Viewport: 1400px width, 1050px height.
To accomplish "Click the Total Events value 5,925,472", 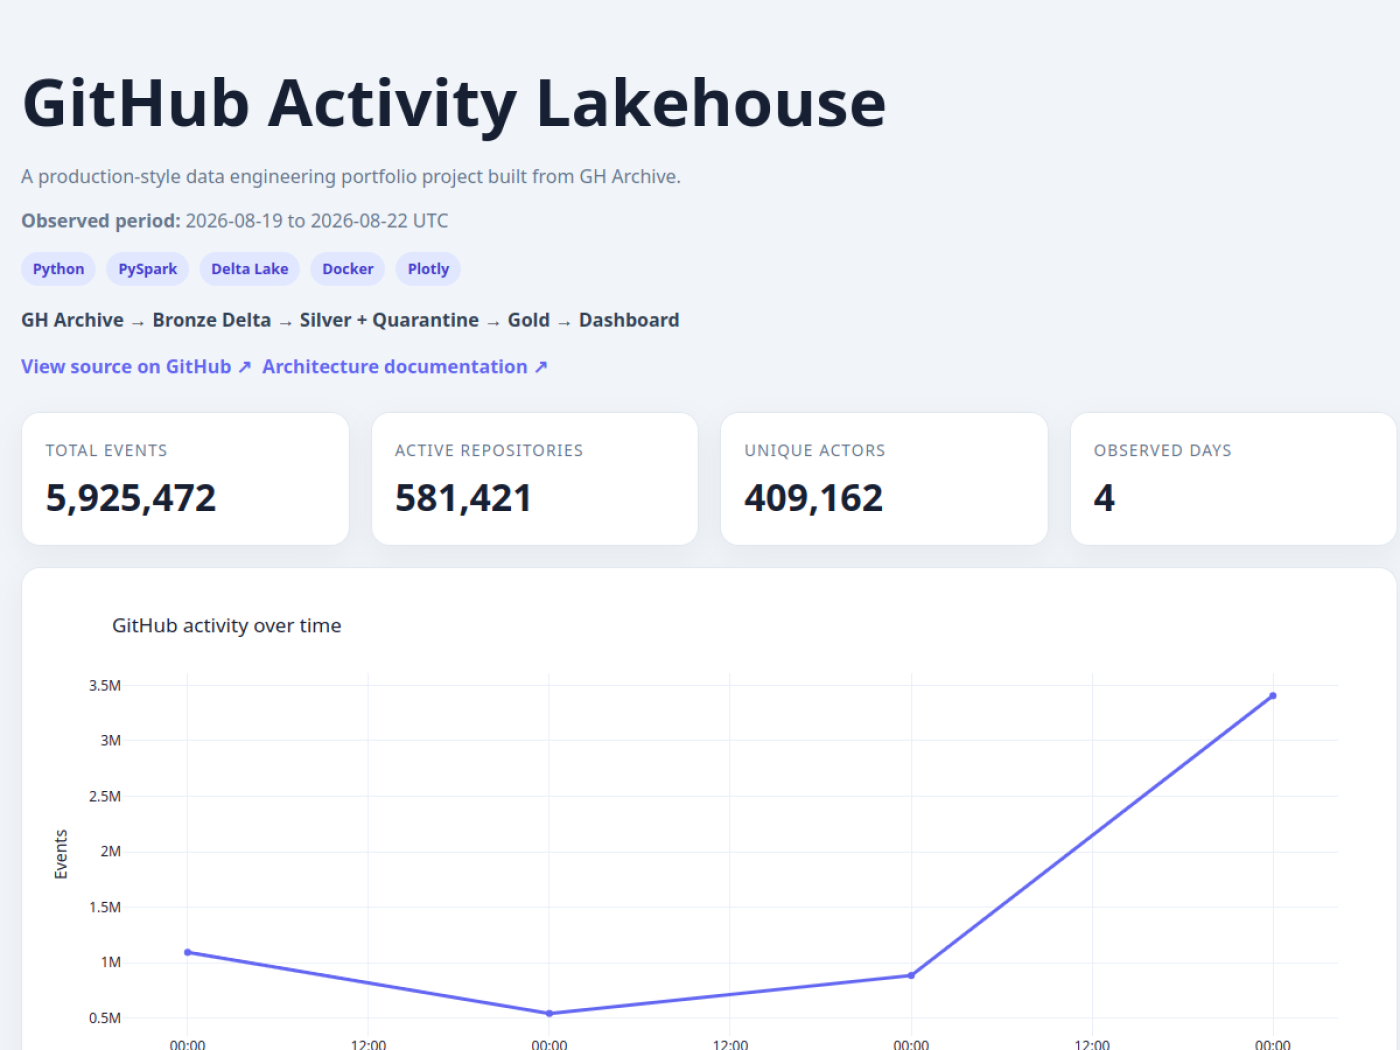I will click(x=131, y=498).
